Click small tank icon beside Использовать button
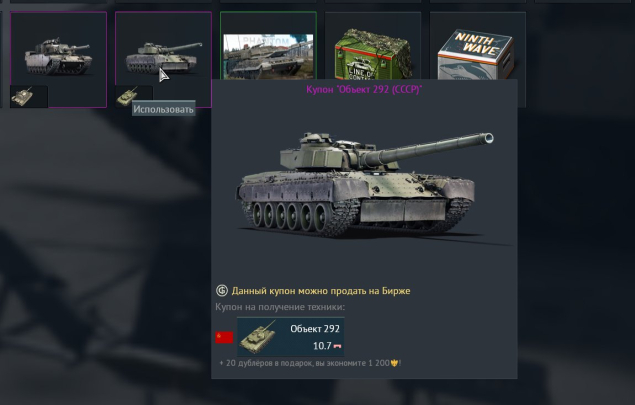 coord(126,96)
